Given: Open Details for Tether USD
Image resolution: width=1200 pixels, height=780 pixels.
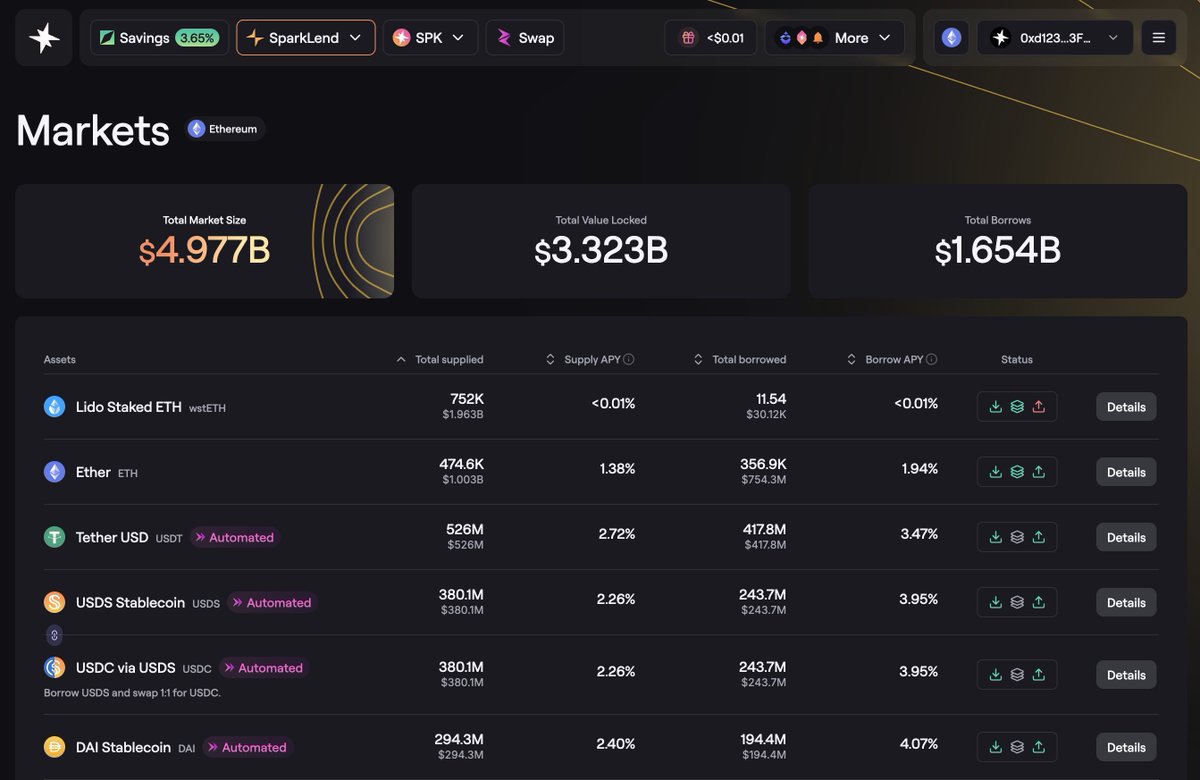Looking at the screenshot, I should [1126, 537].
